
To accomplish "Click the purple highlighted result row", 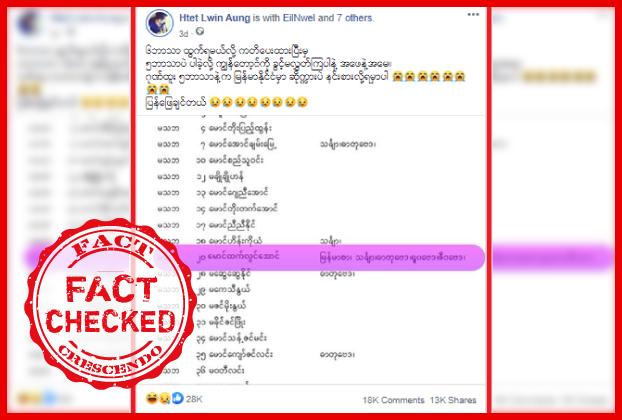I will (319, 257).
